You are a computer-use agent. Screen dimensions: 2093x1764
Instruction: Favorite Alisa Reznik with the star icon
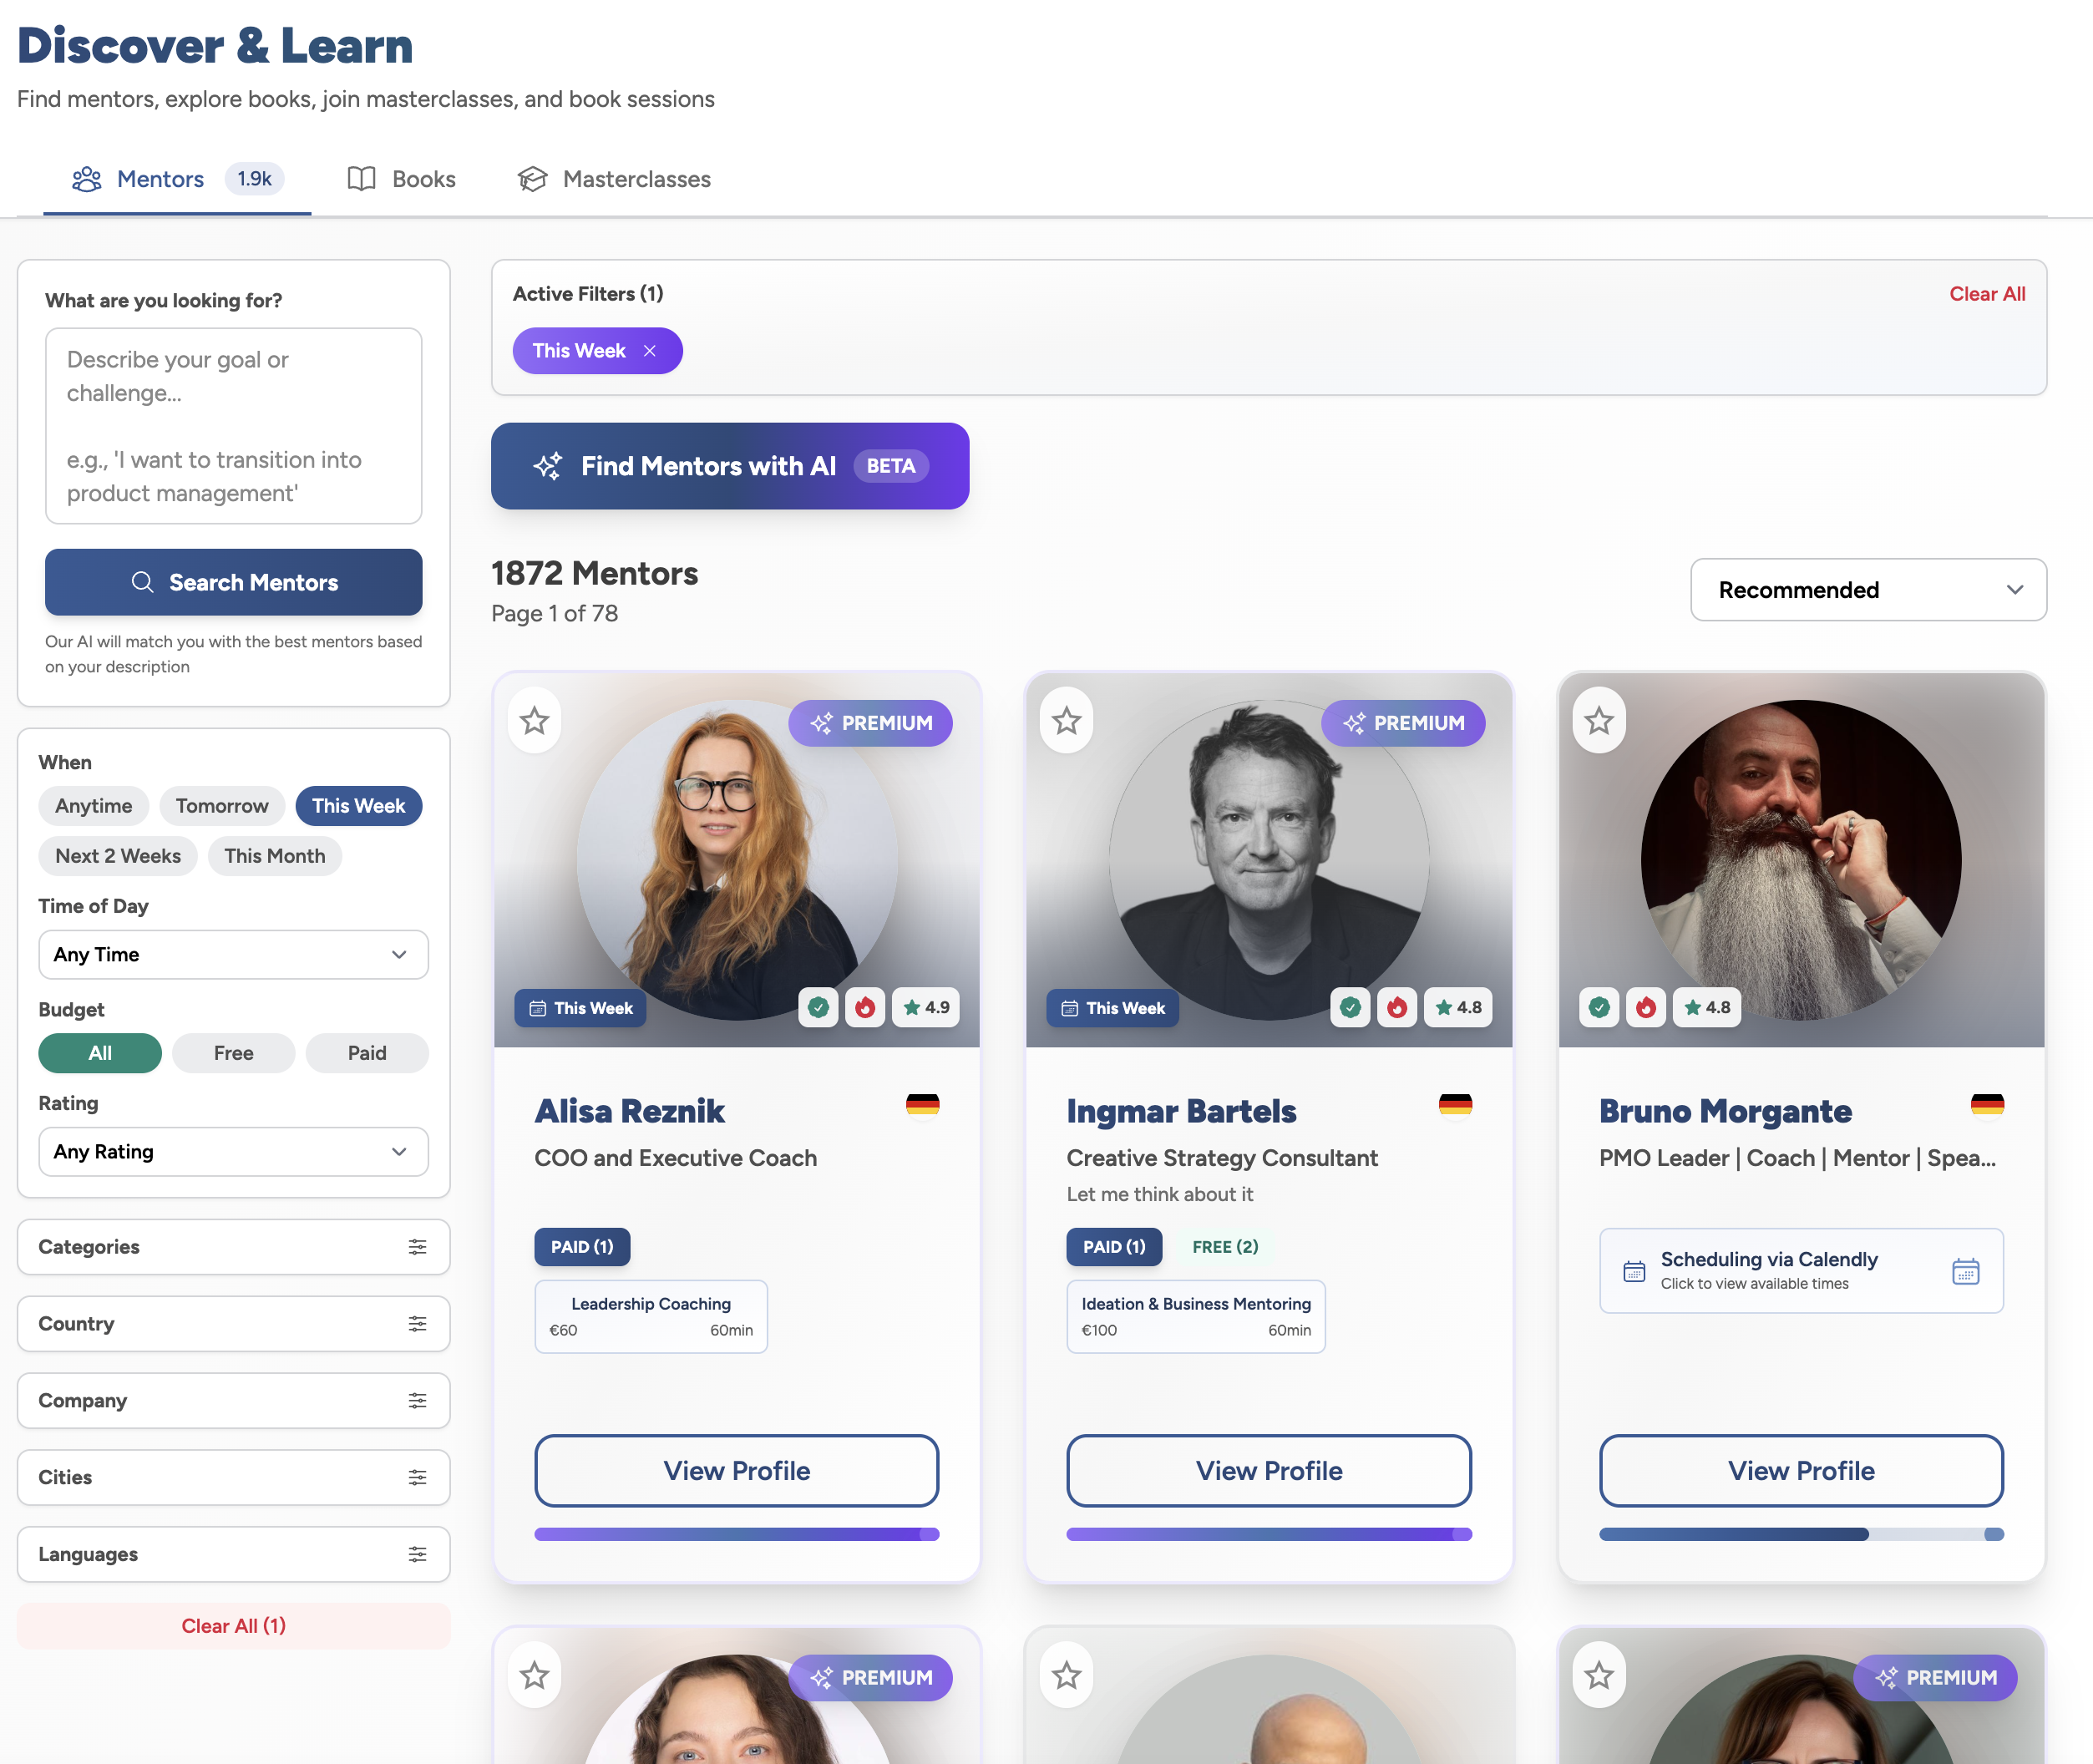535,721
